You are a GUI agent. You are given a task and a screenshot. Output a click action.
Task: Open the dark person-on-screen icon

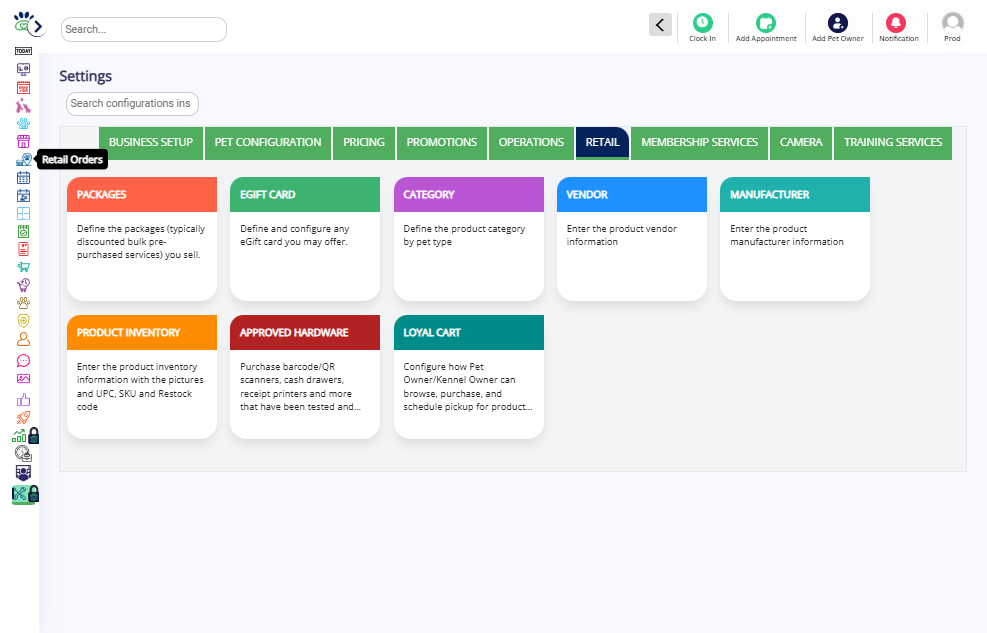tap(23, 472)
